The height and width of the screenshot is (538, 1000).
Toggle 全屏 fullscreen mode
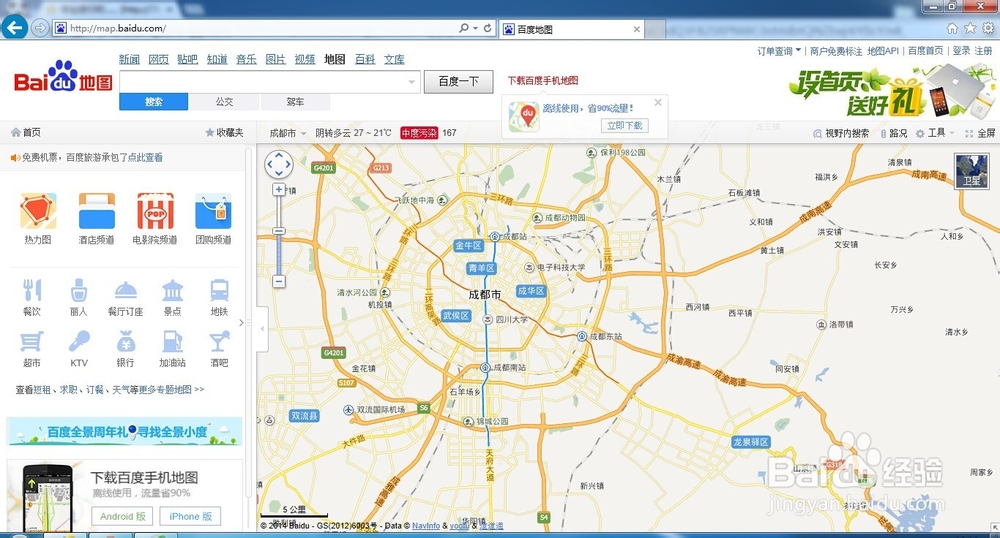980,133
